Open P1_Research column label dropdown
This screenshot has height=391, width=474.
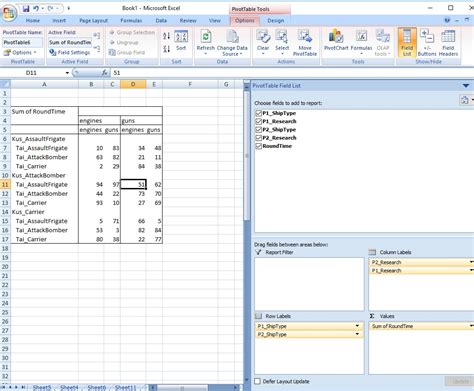tap(471, 270)
